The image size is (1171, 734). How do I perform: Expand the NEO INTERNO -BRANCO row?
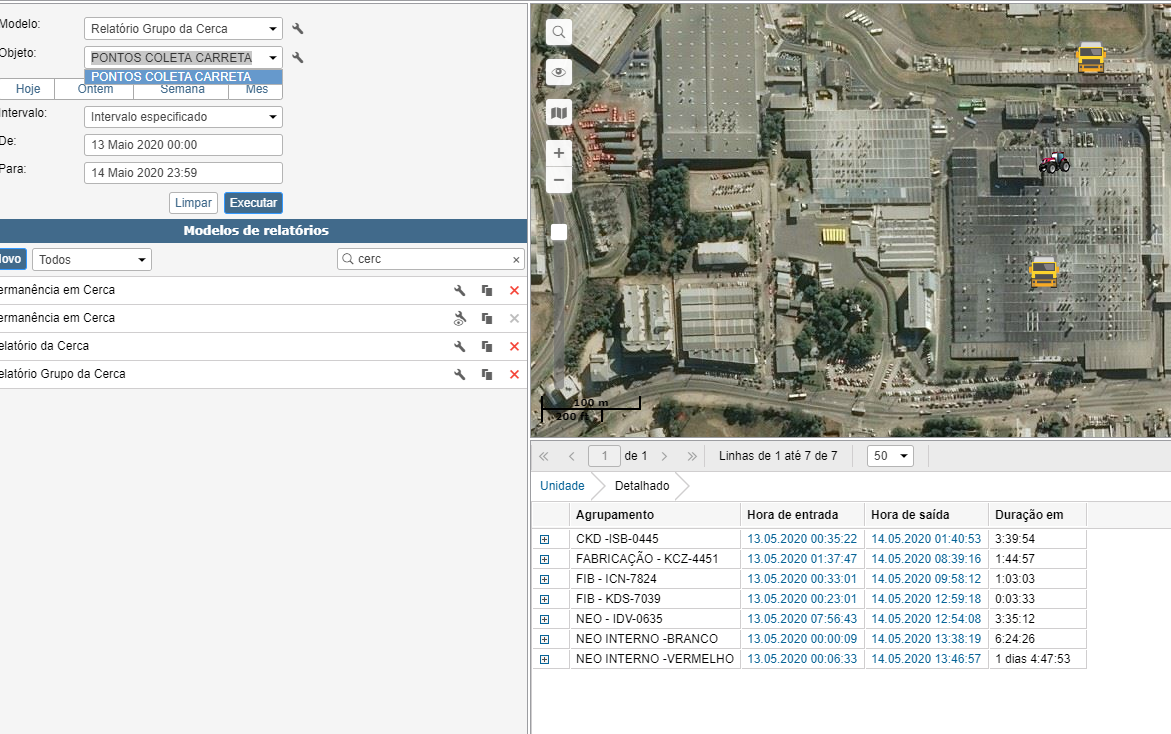click(545, 639)
